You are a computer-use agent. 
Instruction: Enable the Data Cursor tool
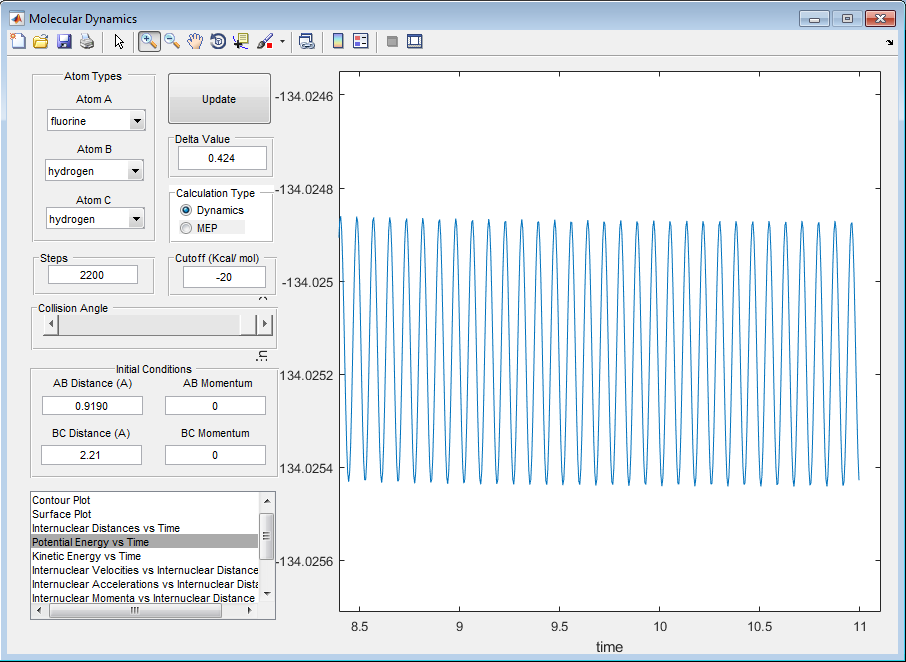[241, 41]
